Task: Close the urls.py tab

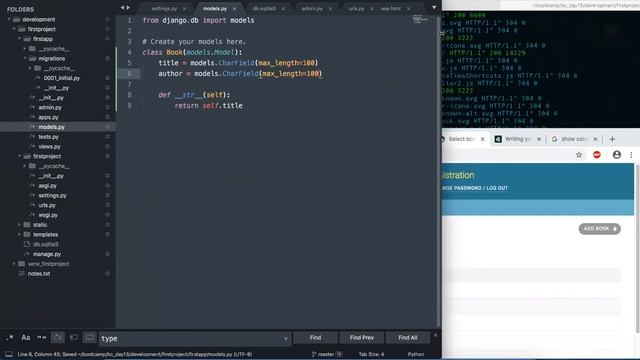Action: click(x=371, y=9)
